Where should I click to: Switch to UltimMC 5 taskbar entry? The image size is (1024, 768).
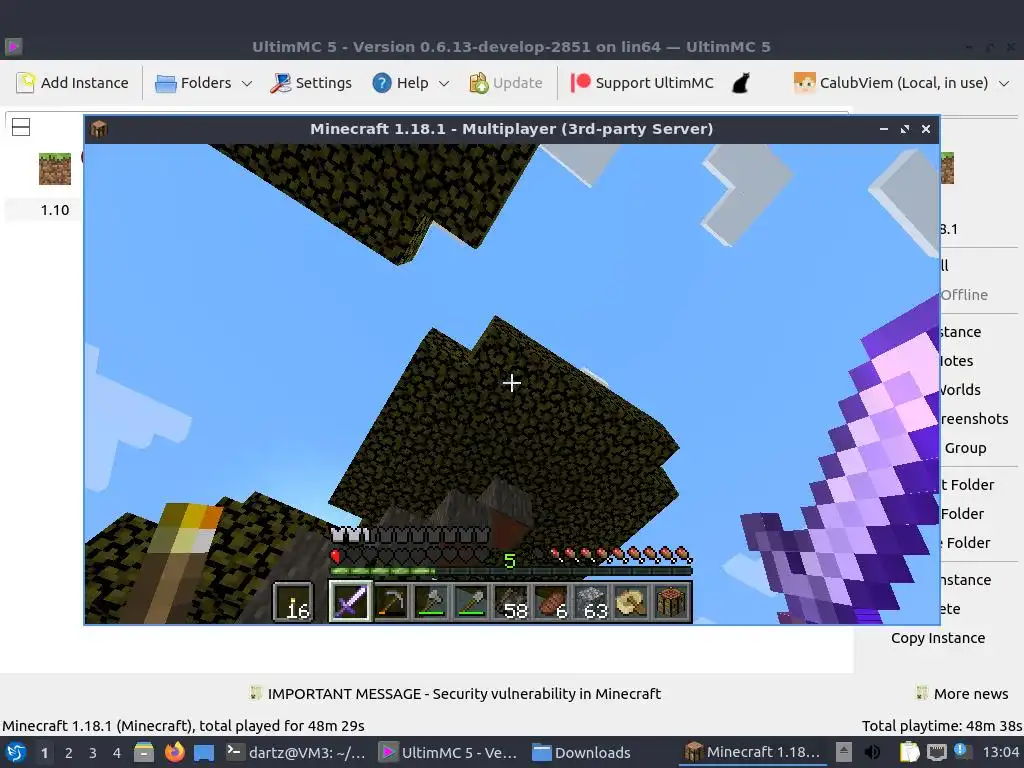(449, 753)
